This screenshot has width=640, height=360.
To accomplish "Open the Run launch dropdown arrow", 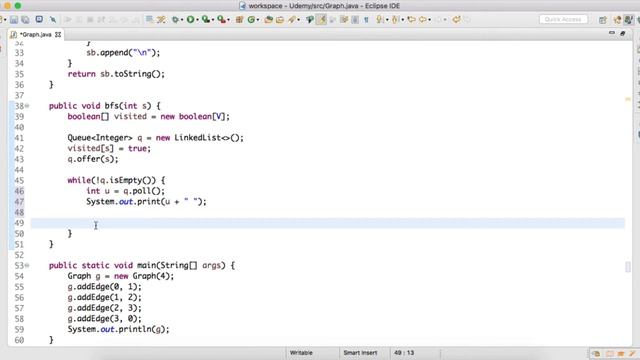I will pos(197,20).
